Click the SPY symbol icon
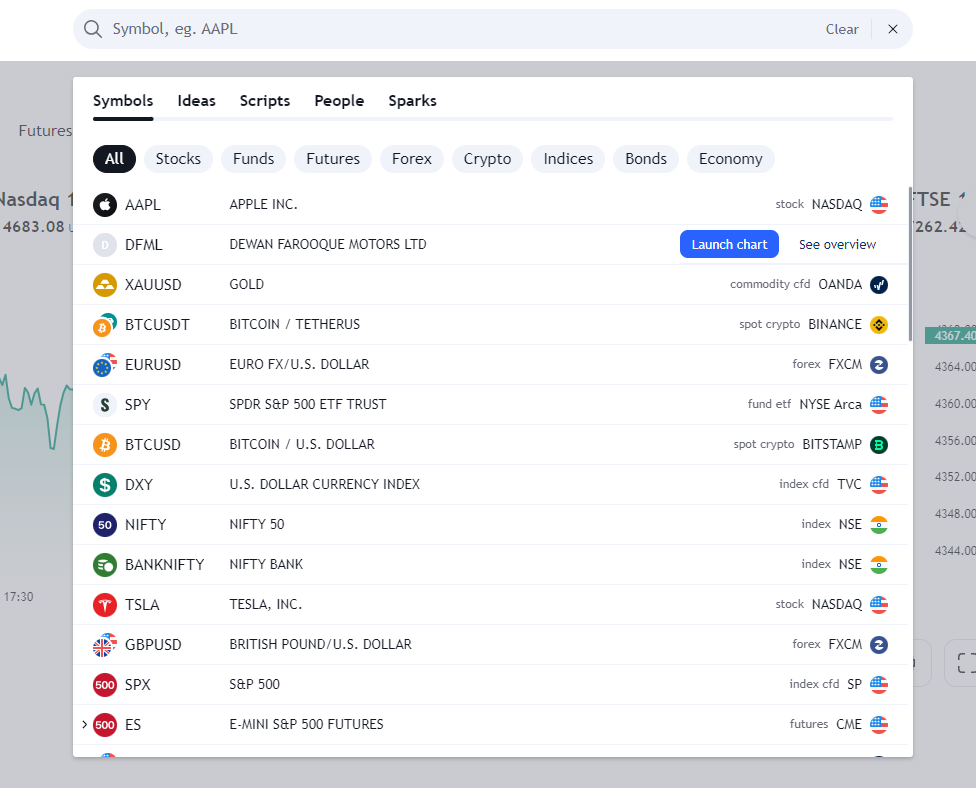Viewport: 976px width, 788px height. (x=105, y=405)
